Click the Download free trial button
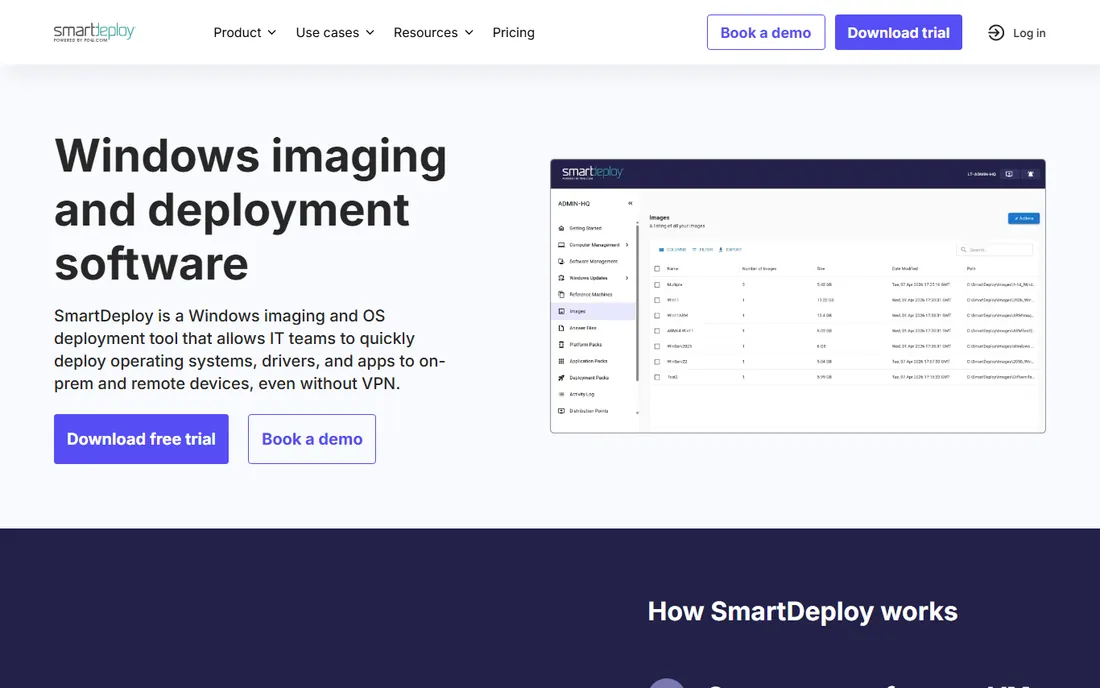The height and width of the screenshot is (688, 1100). click(141, 439)
